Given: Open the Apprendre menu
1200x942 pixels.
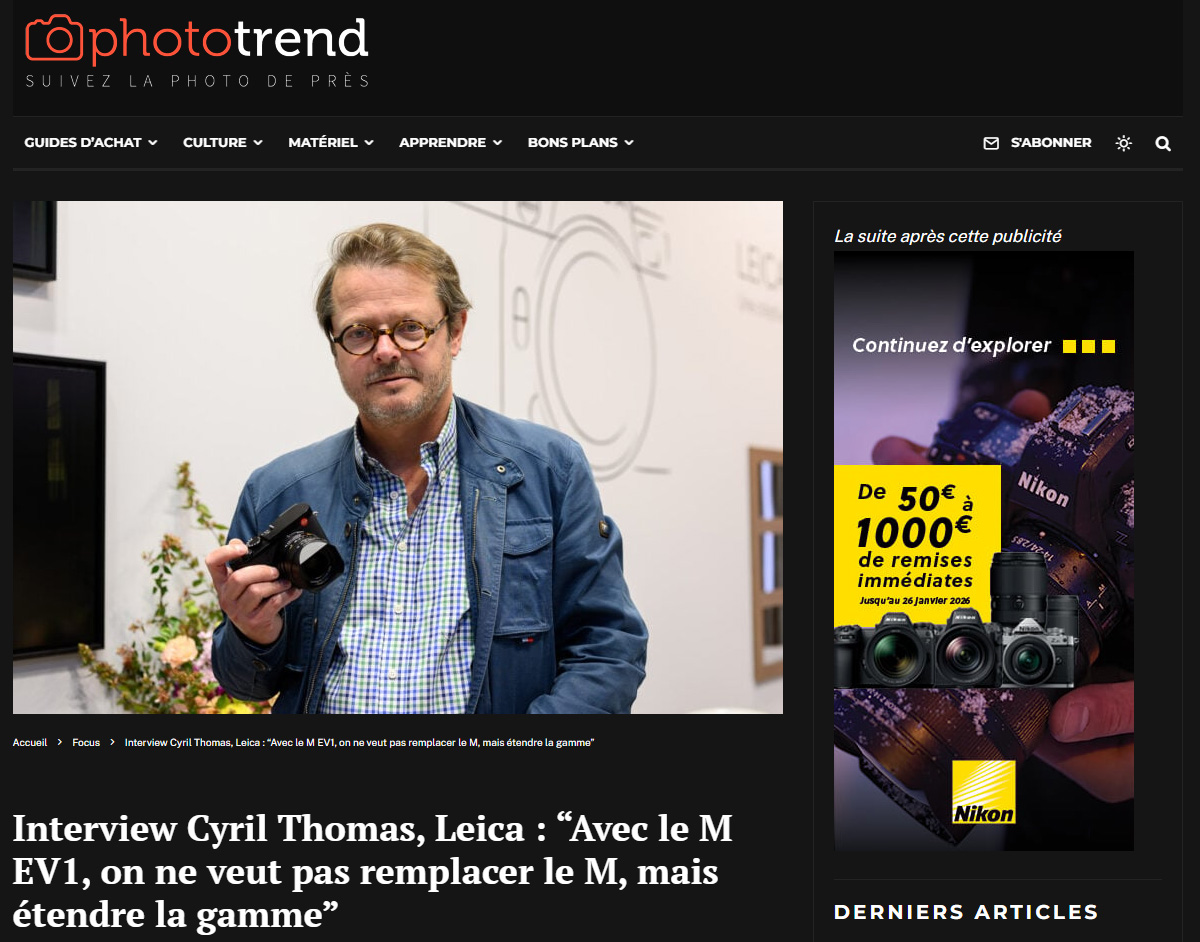Looking at the screenshot, I should 450,143.
